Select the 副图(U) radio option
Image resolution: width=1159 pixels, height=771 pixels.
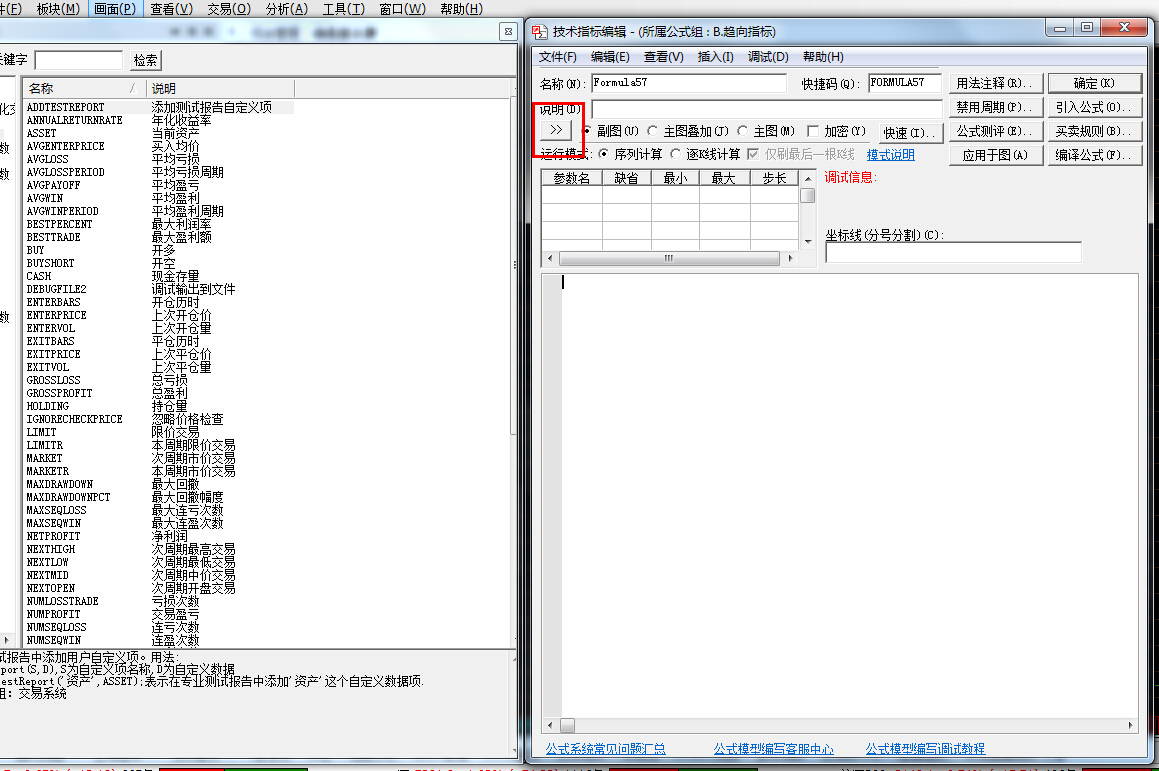tap(589, 131)
